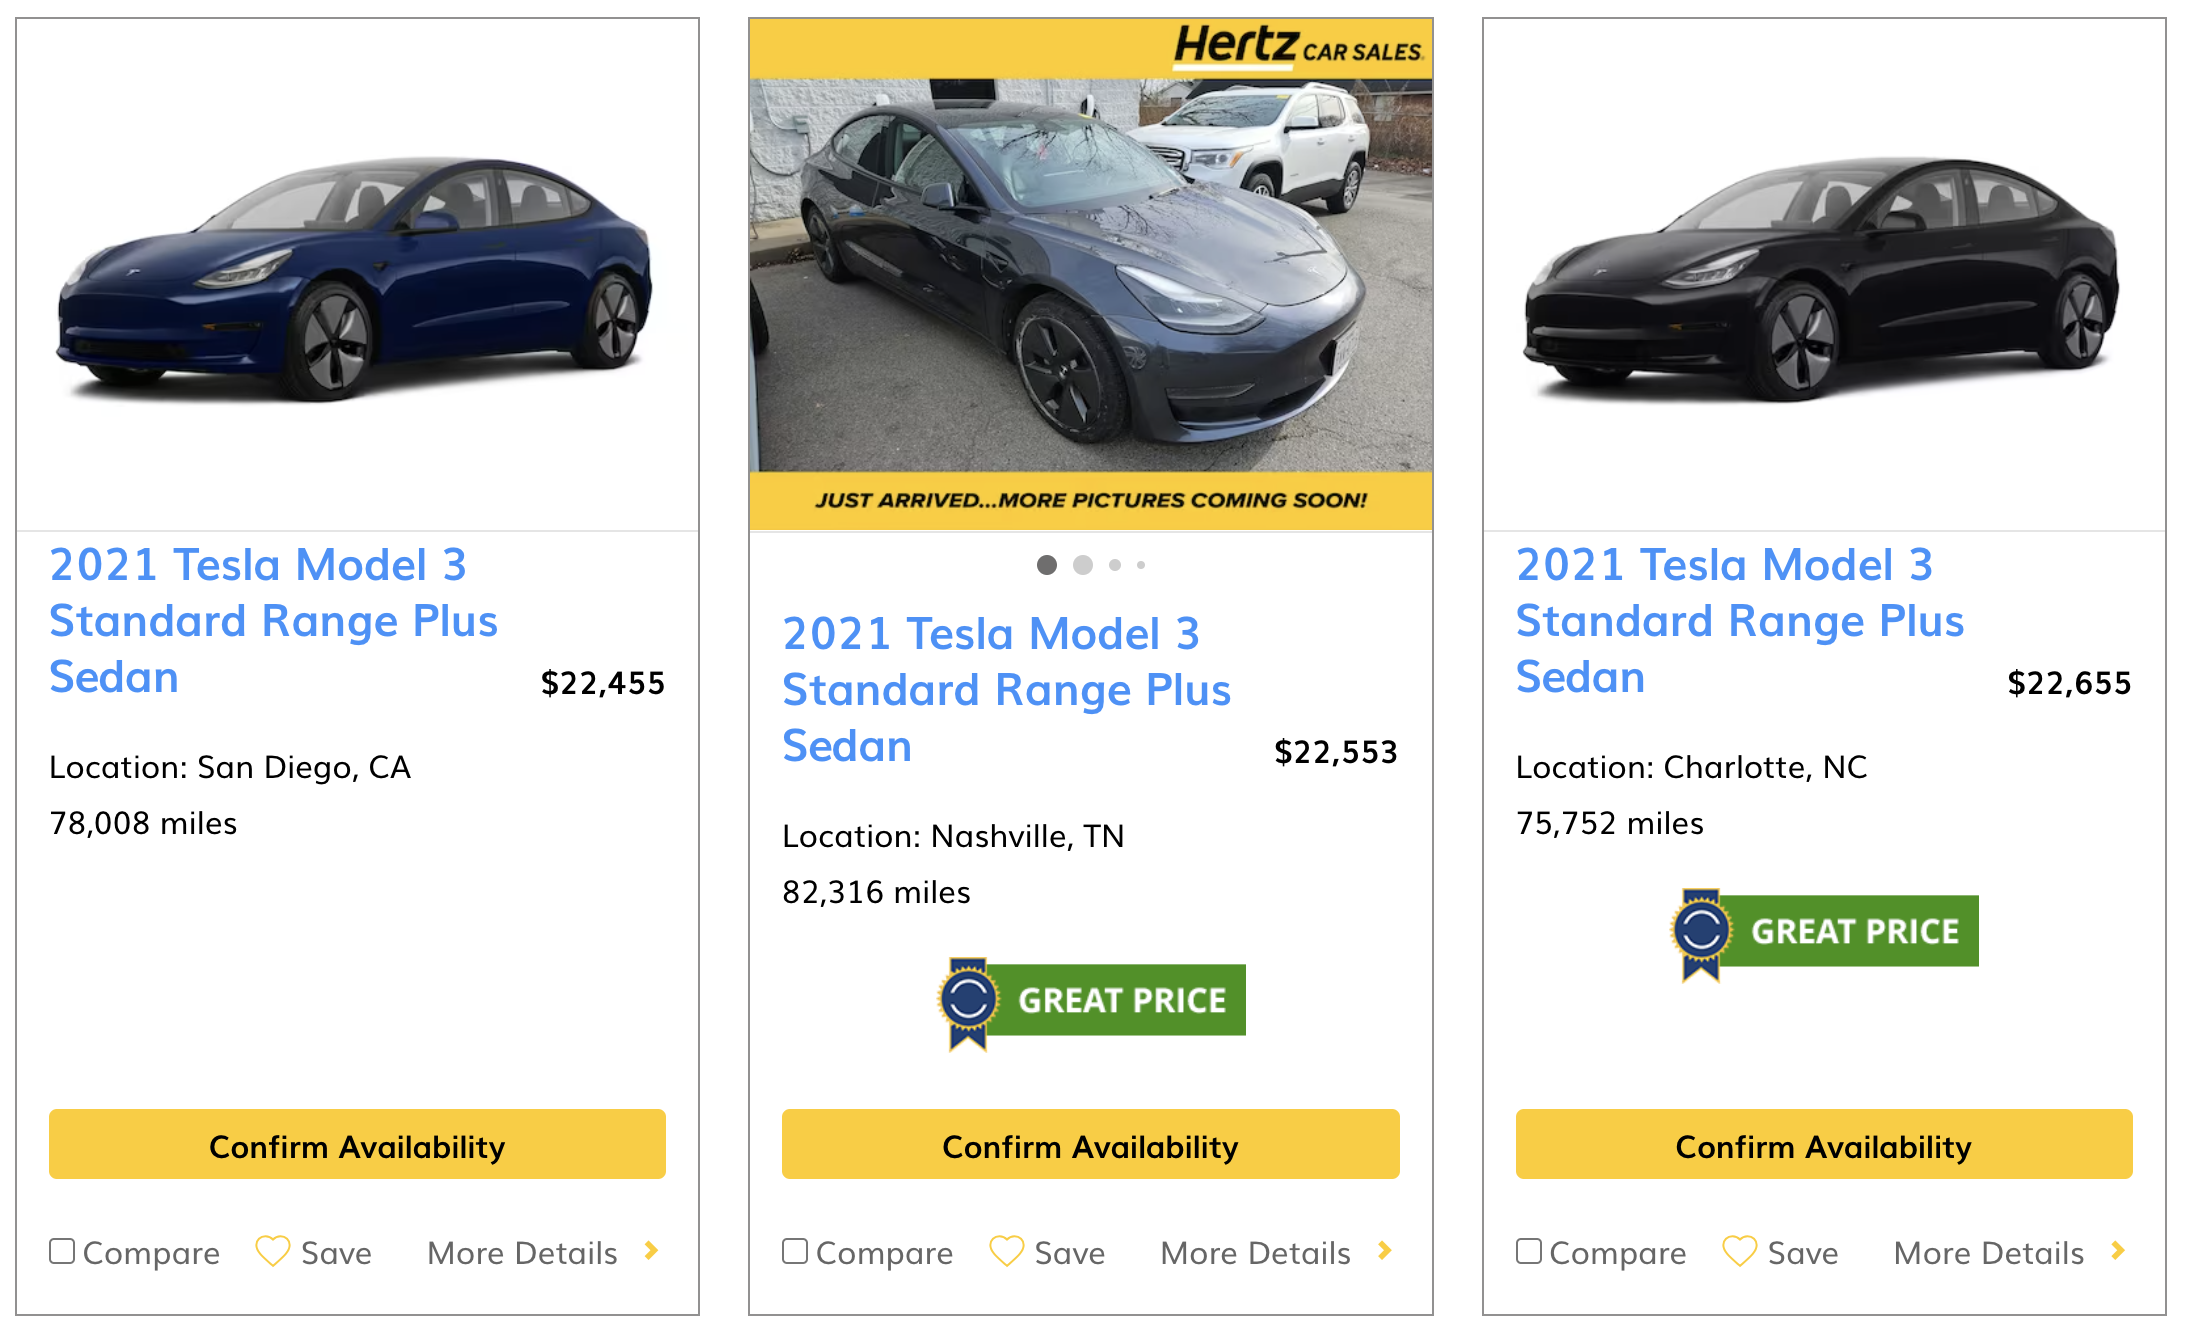Screen dimensions: 2190x1340
Task: Click More Details arrow on Charlotte listing
Action: pos(2118,1250)
